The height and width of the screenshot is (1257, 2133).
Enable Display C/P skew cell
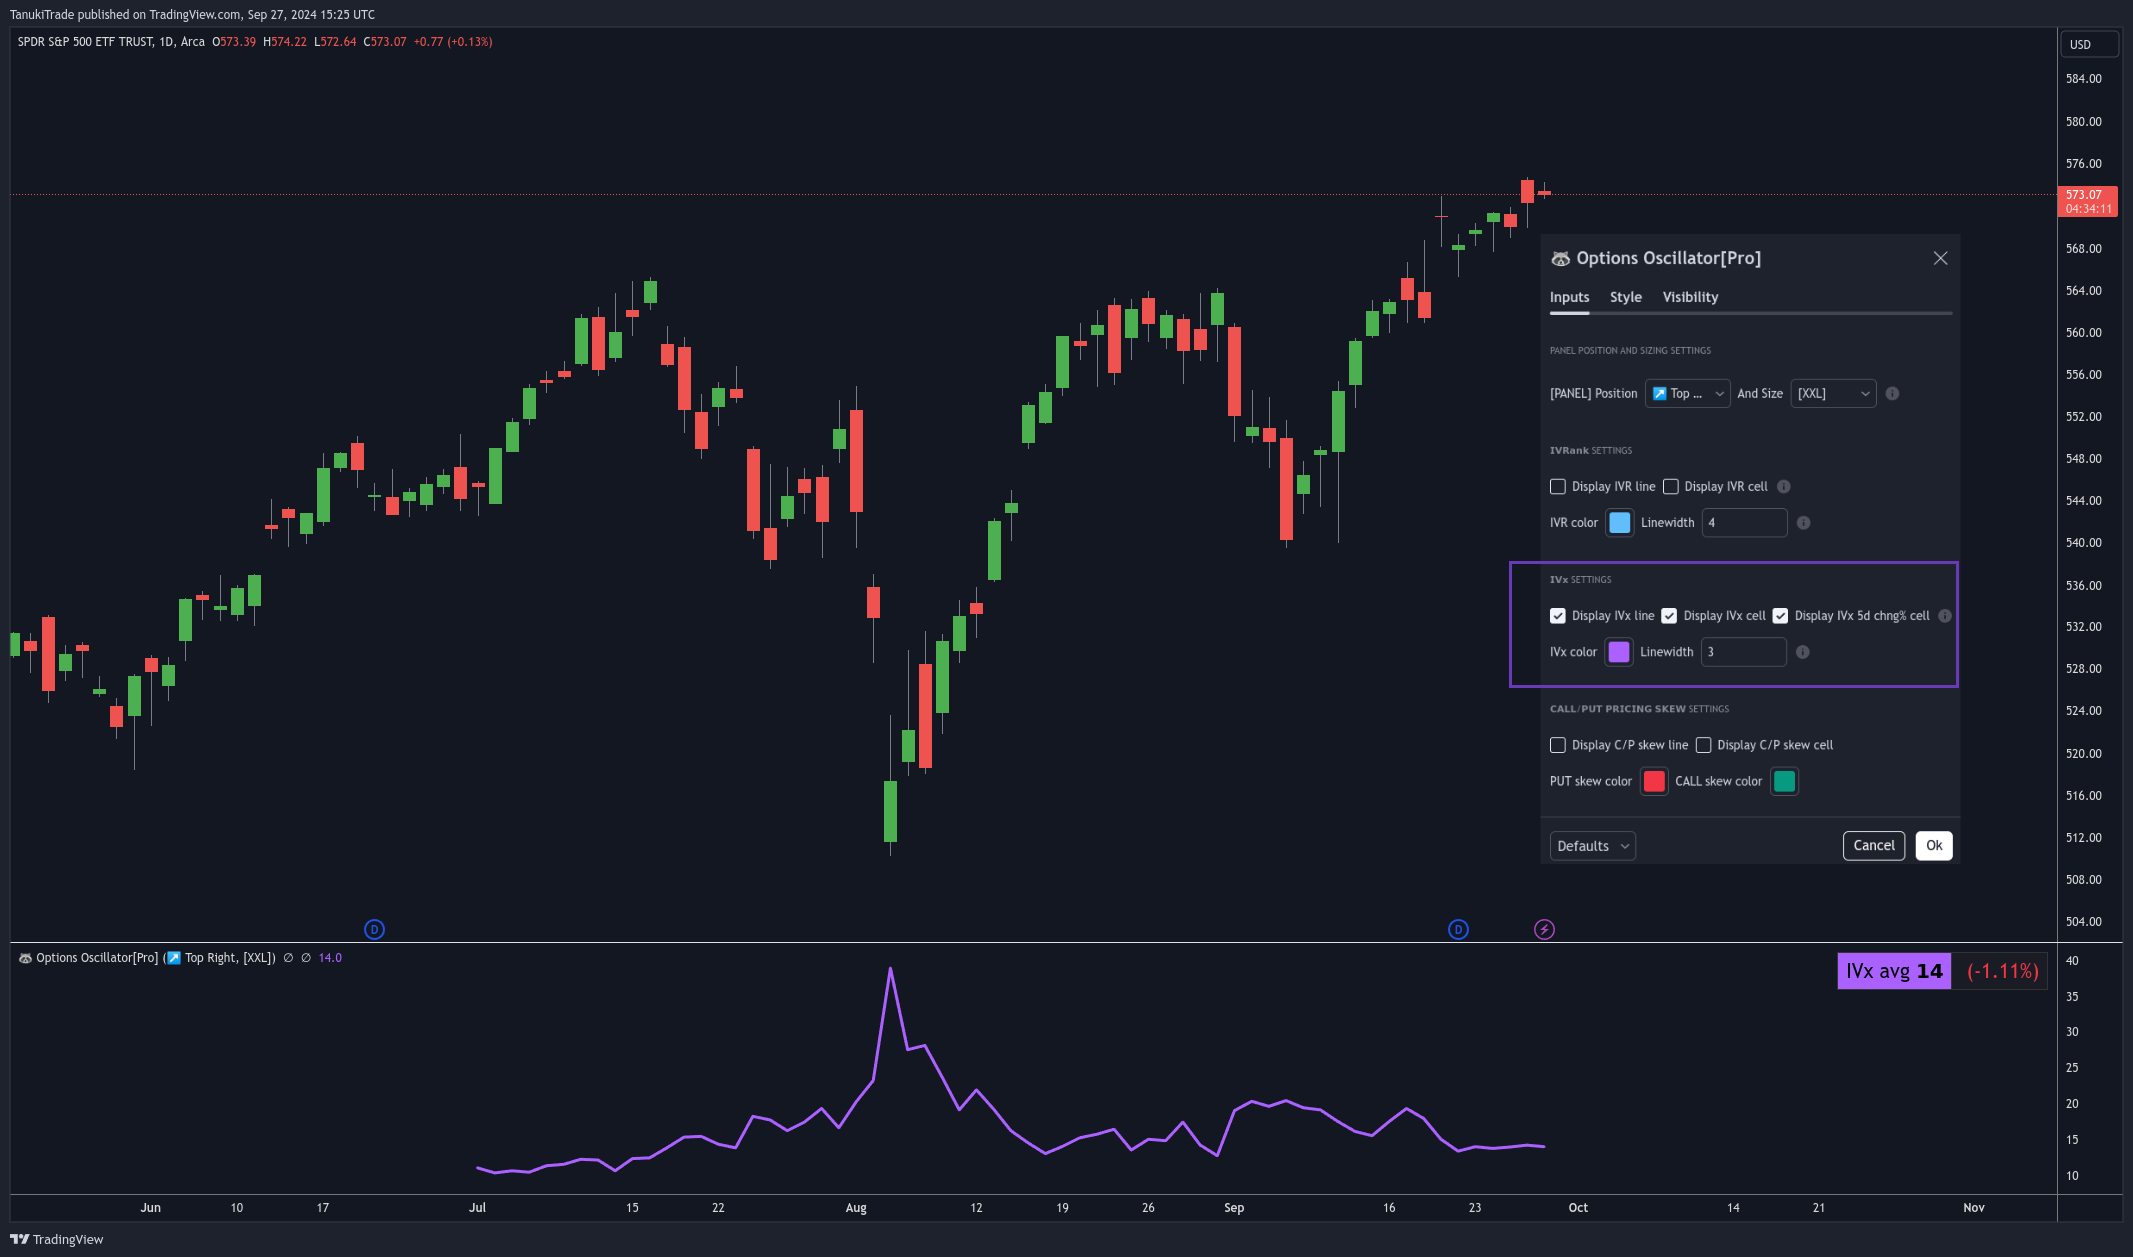(1703, 745)
